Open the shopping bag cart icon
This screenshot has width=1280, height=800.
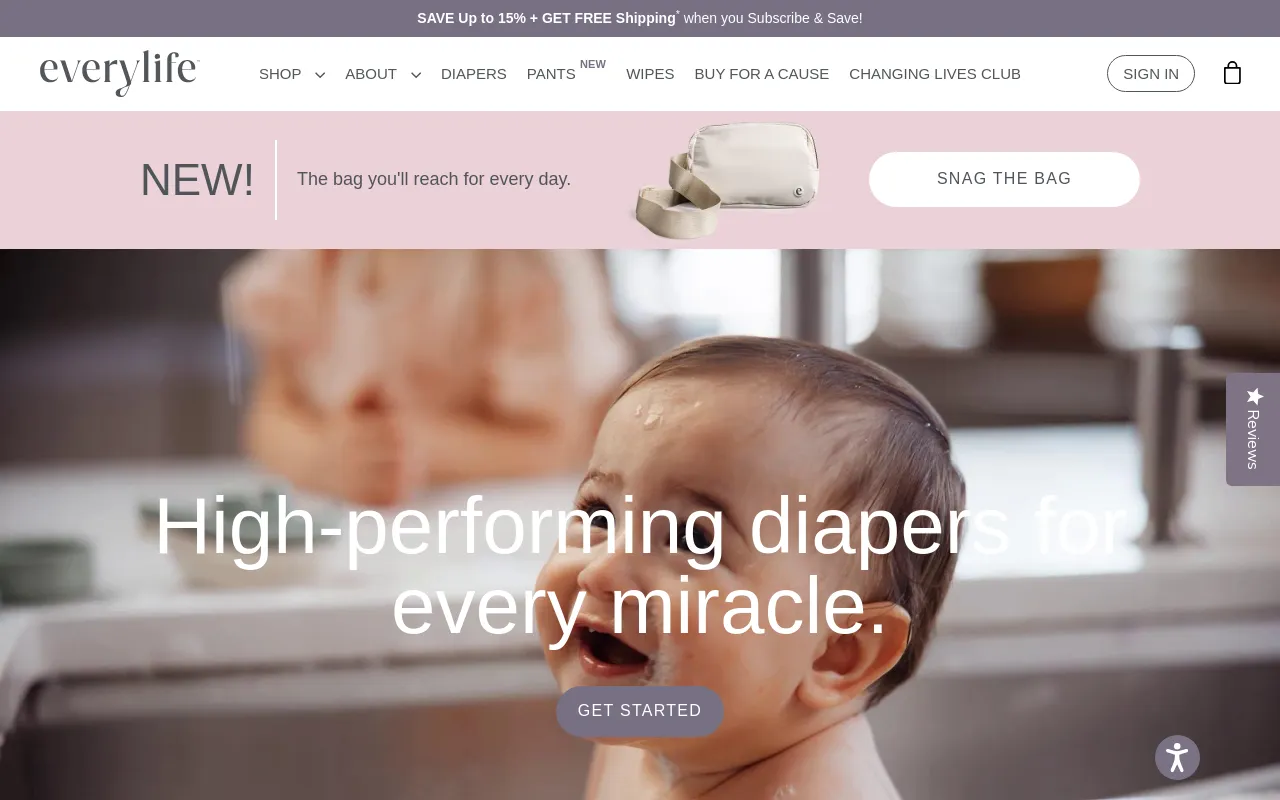click(1232, 73)
